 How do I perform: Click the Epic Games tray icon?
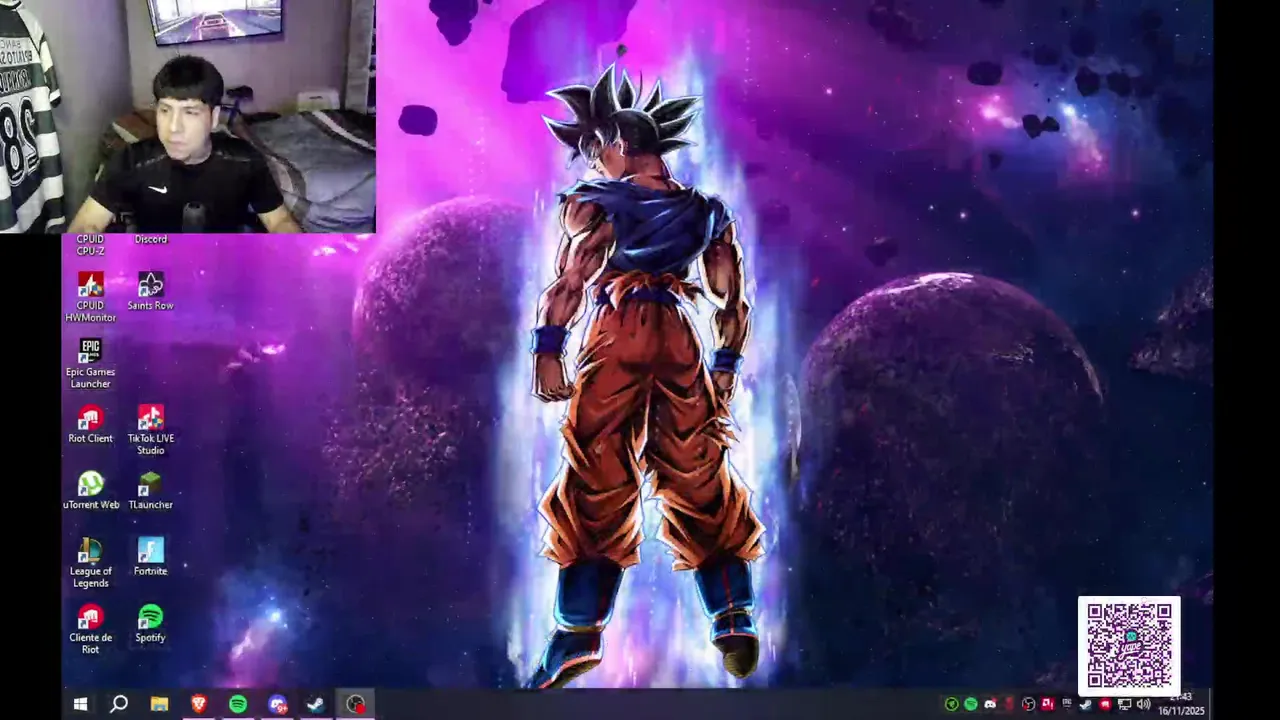pos(1067,704)
